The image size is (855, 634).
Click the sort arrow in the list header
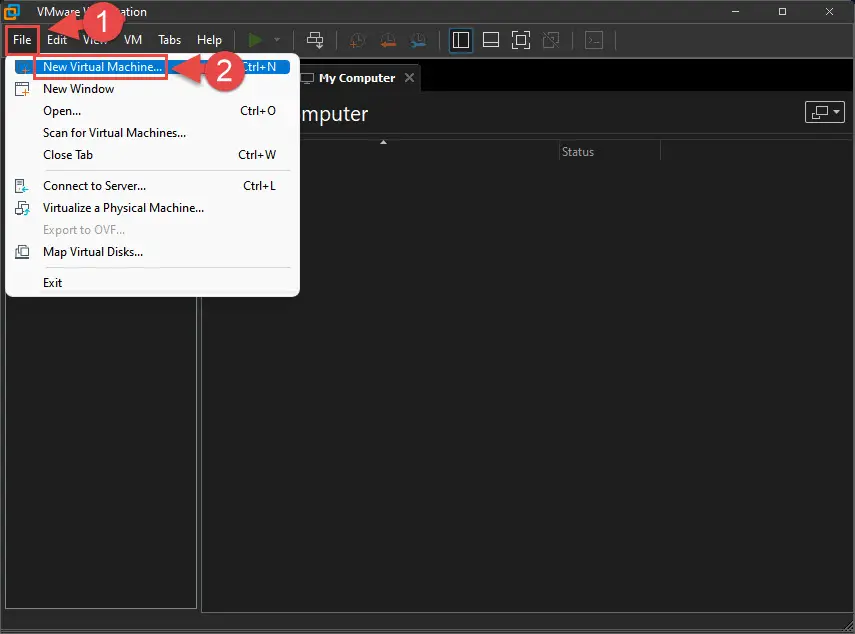(383, 142)
